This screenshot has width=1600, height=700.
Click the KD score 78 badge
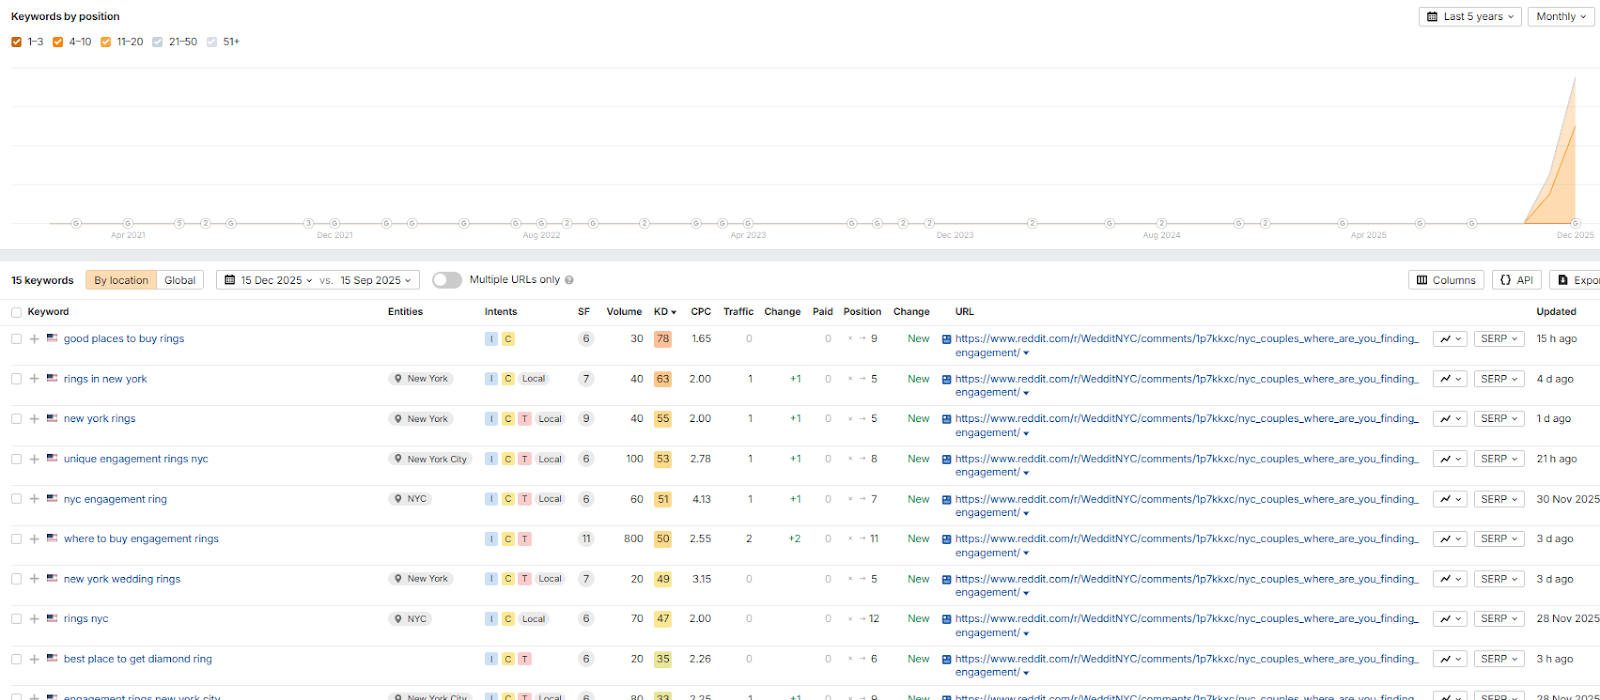[x=662, y=339]
